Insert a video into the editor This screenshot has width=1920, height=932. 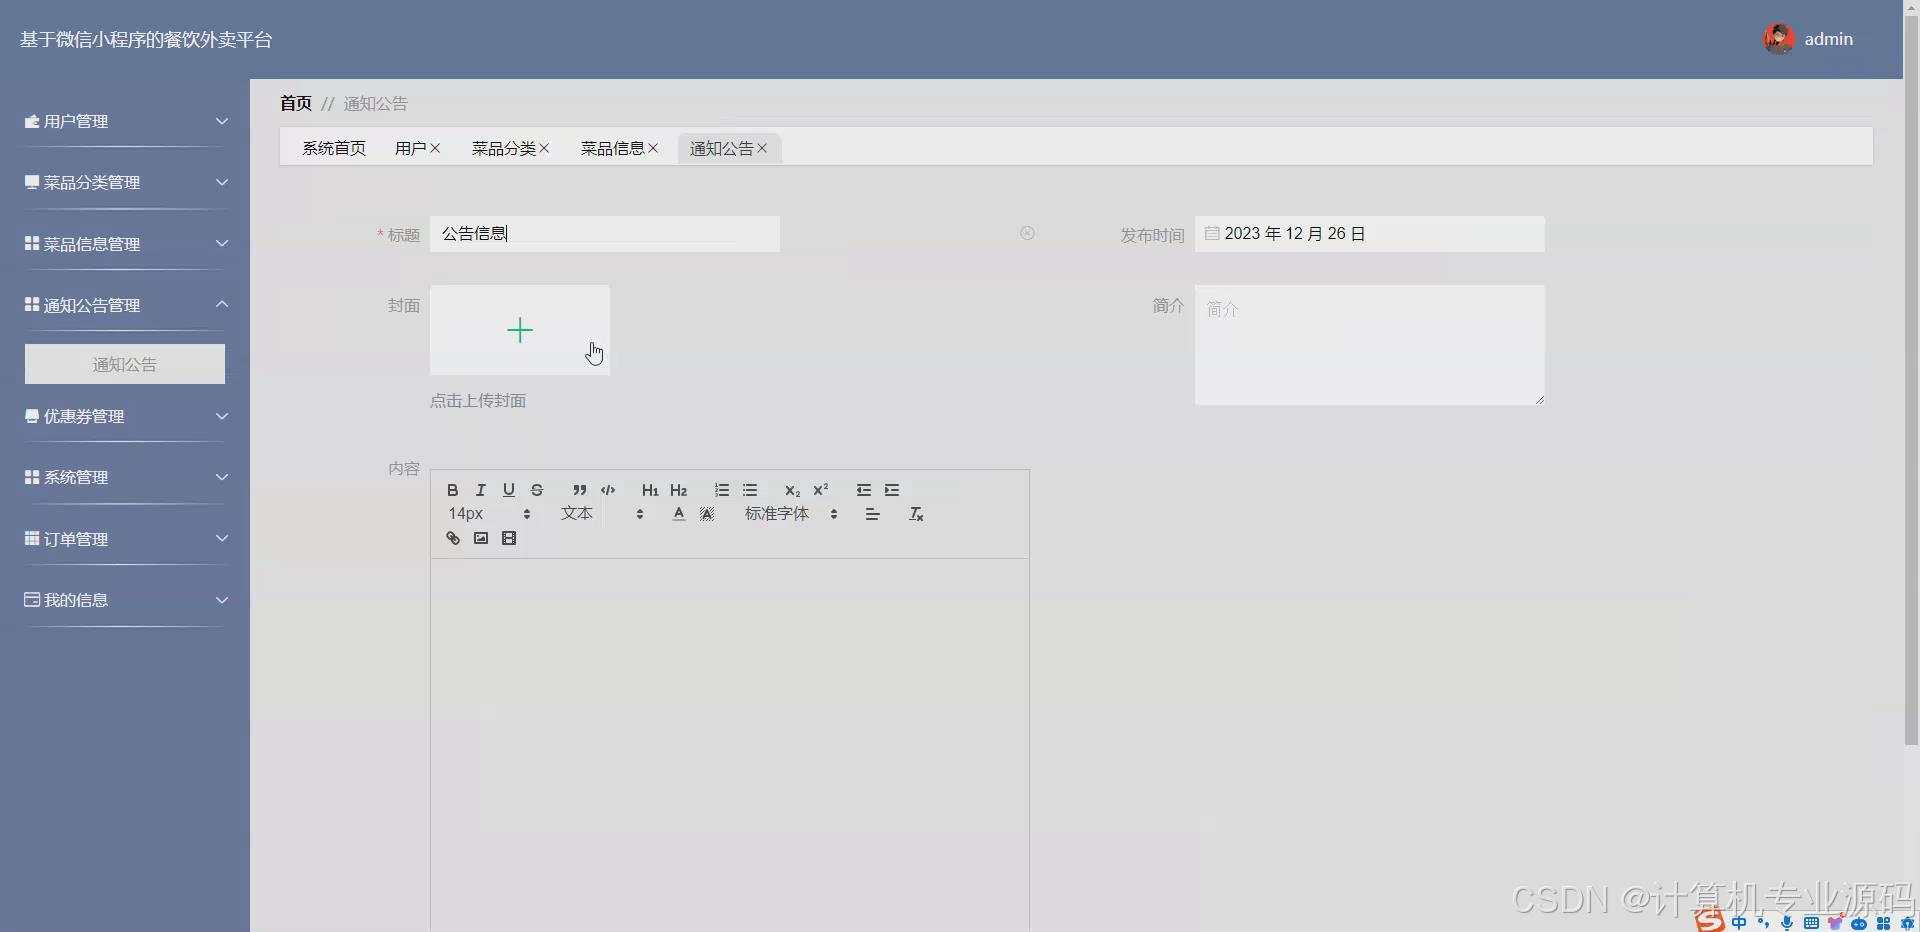509,538
